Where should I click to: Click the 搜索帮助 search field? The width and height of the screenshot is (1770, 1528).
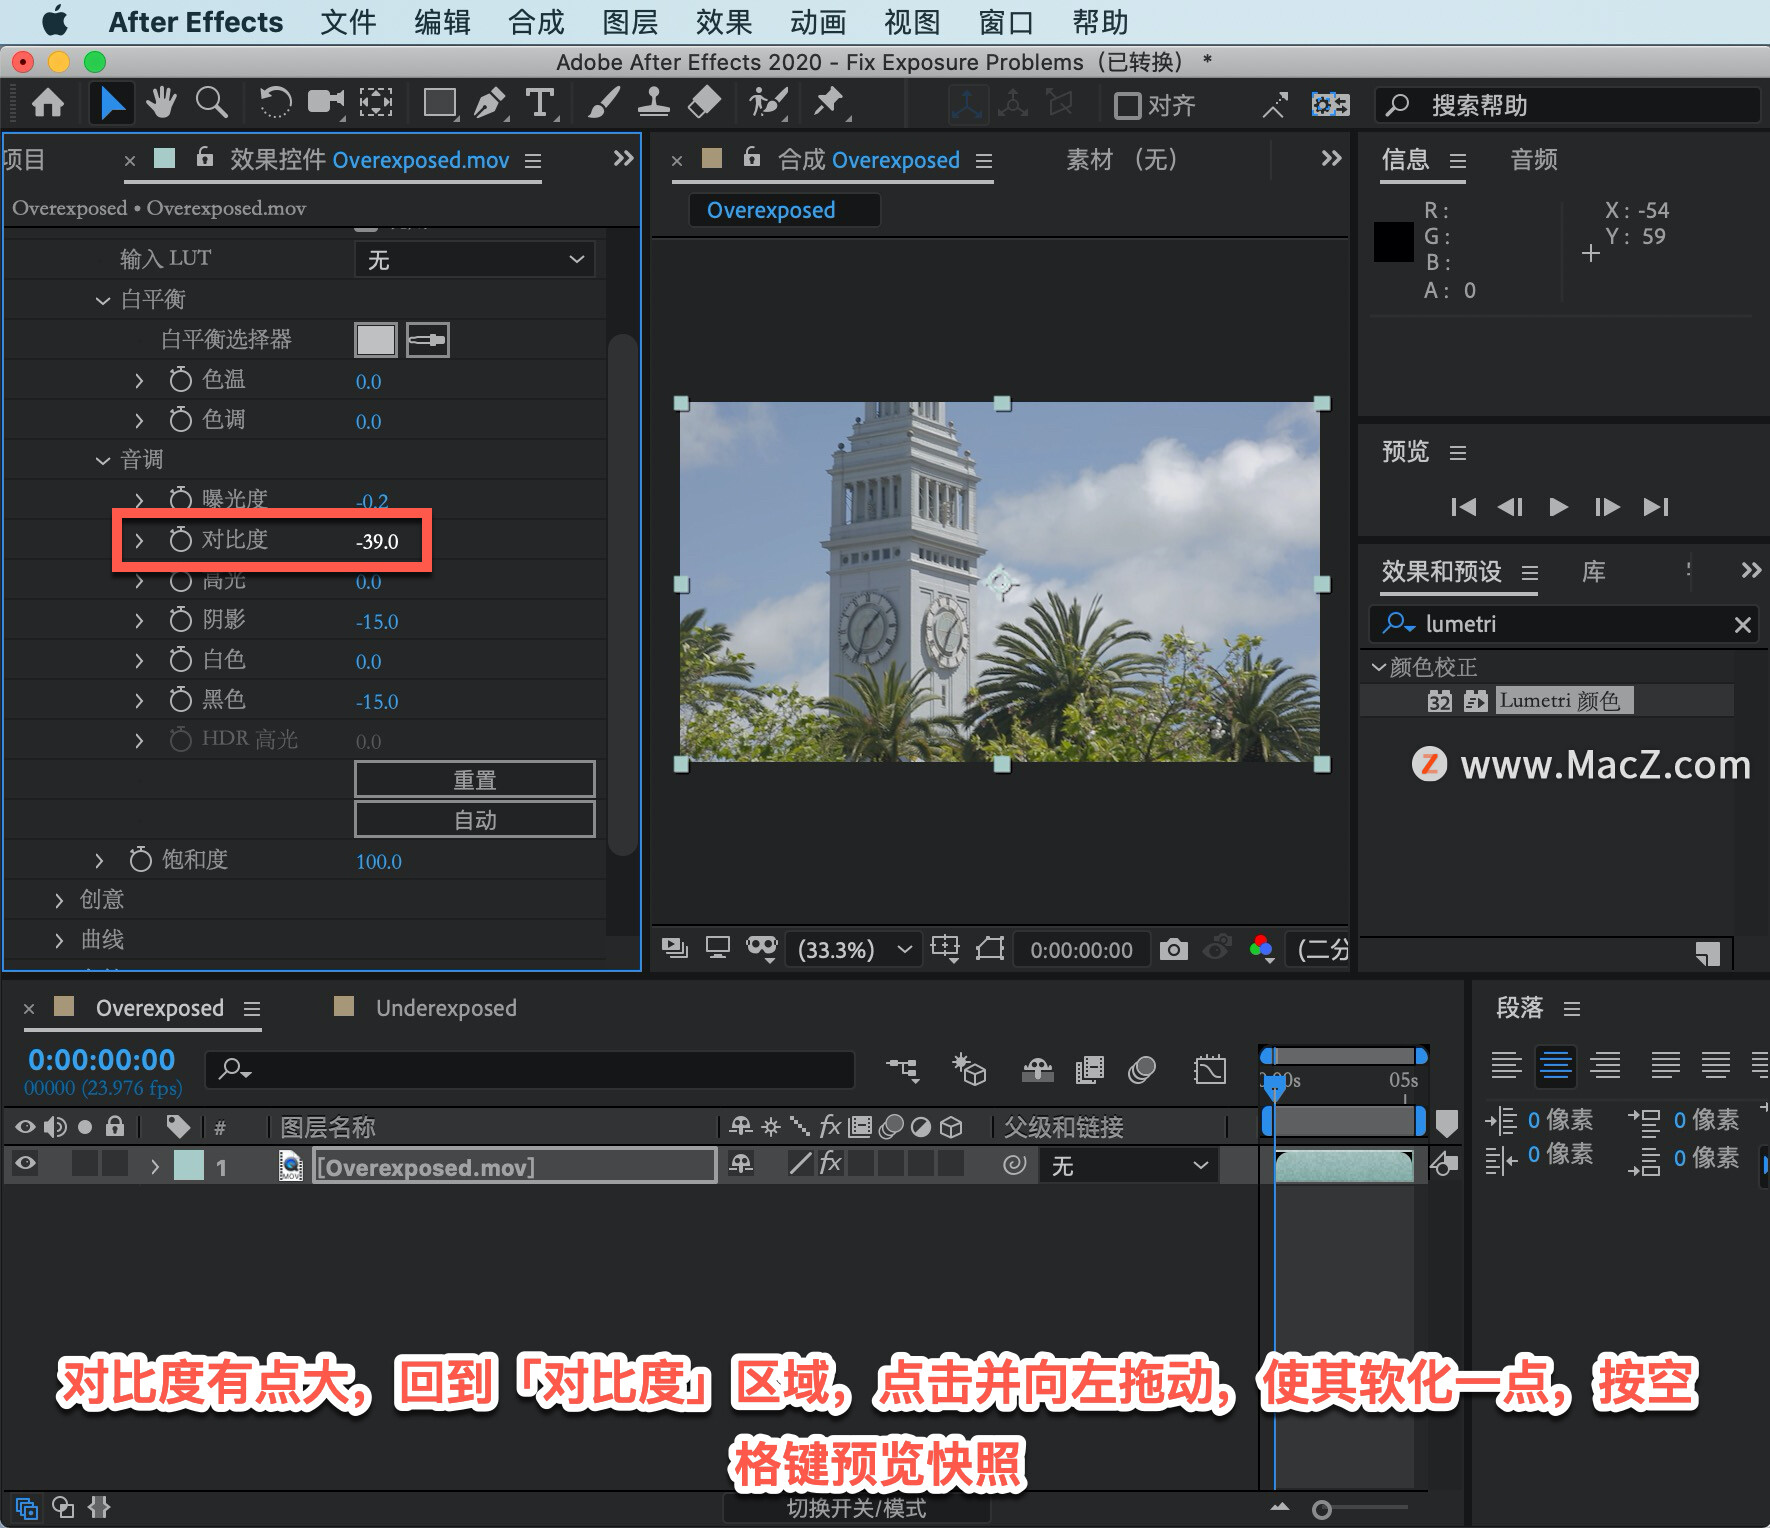point(1568,105)
